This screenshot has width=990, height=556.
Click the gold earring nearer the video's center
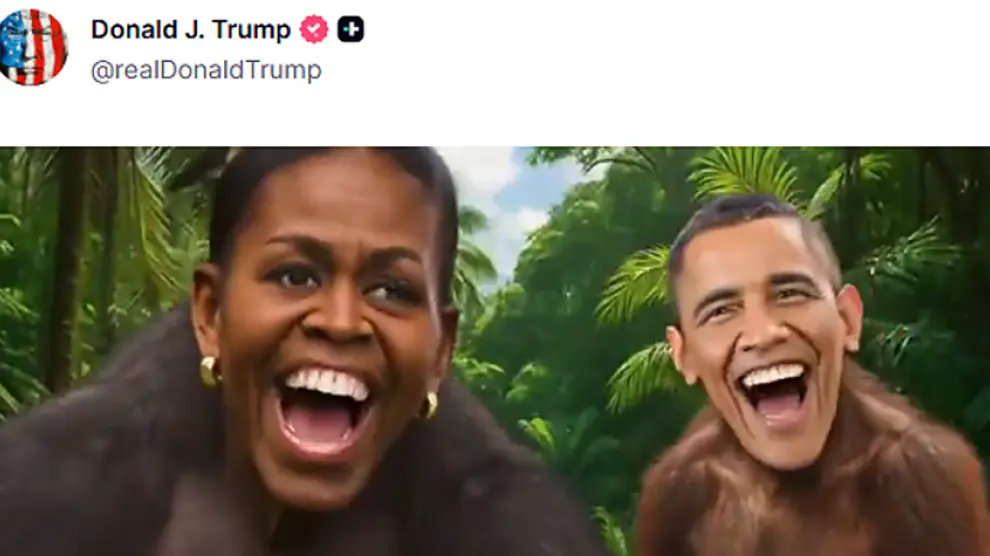tap(429, 405)
